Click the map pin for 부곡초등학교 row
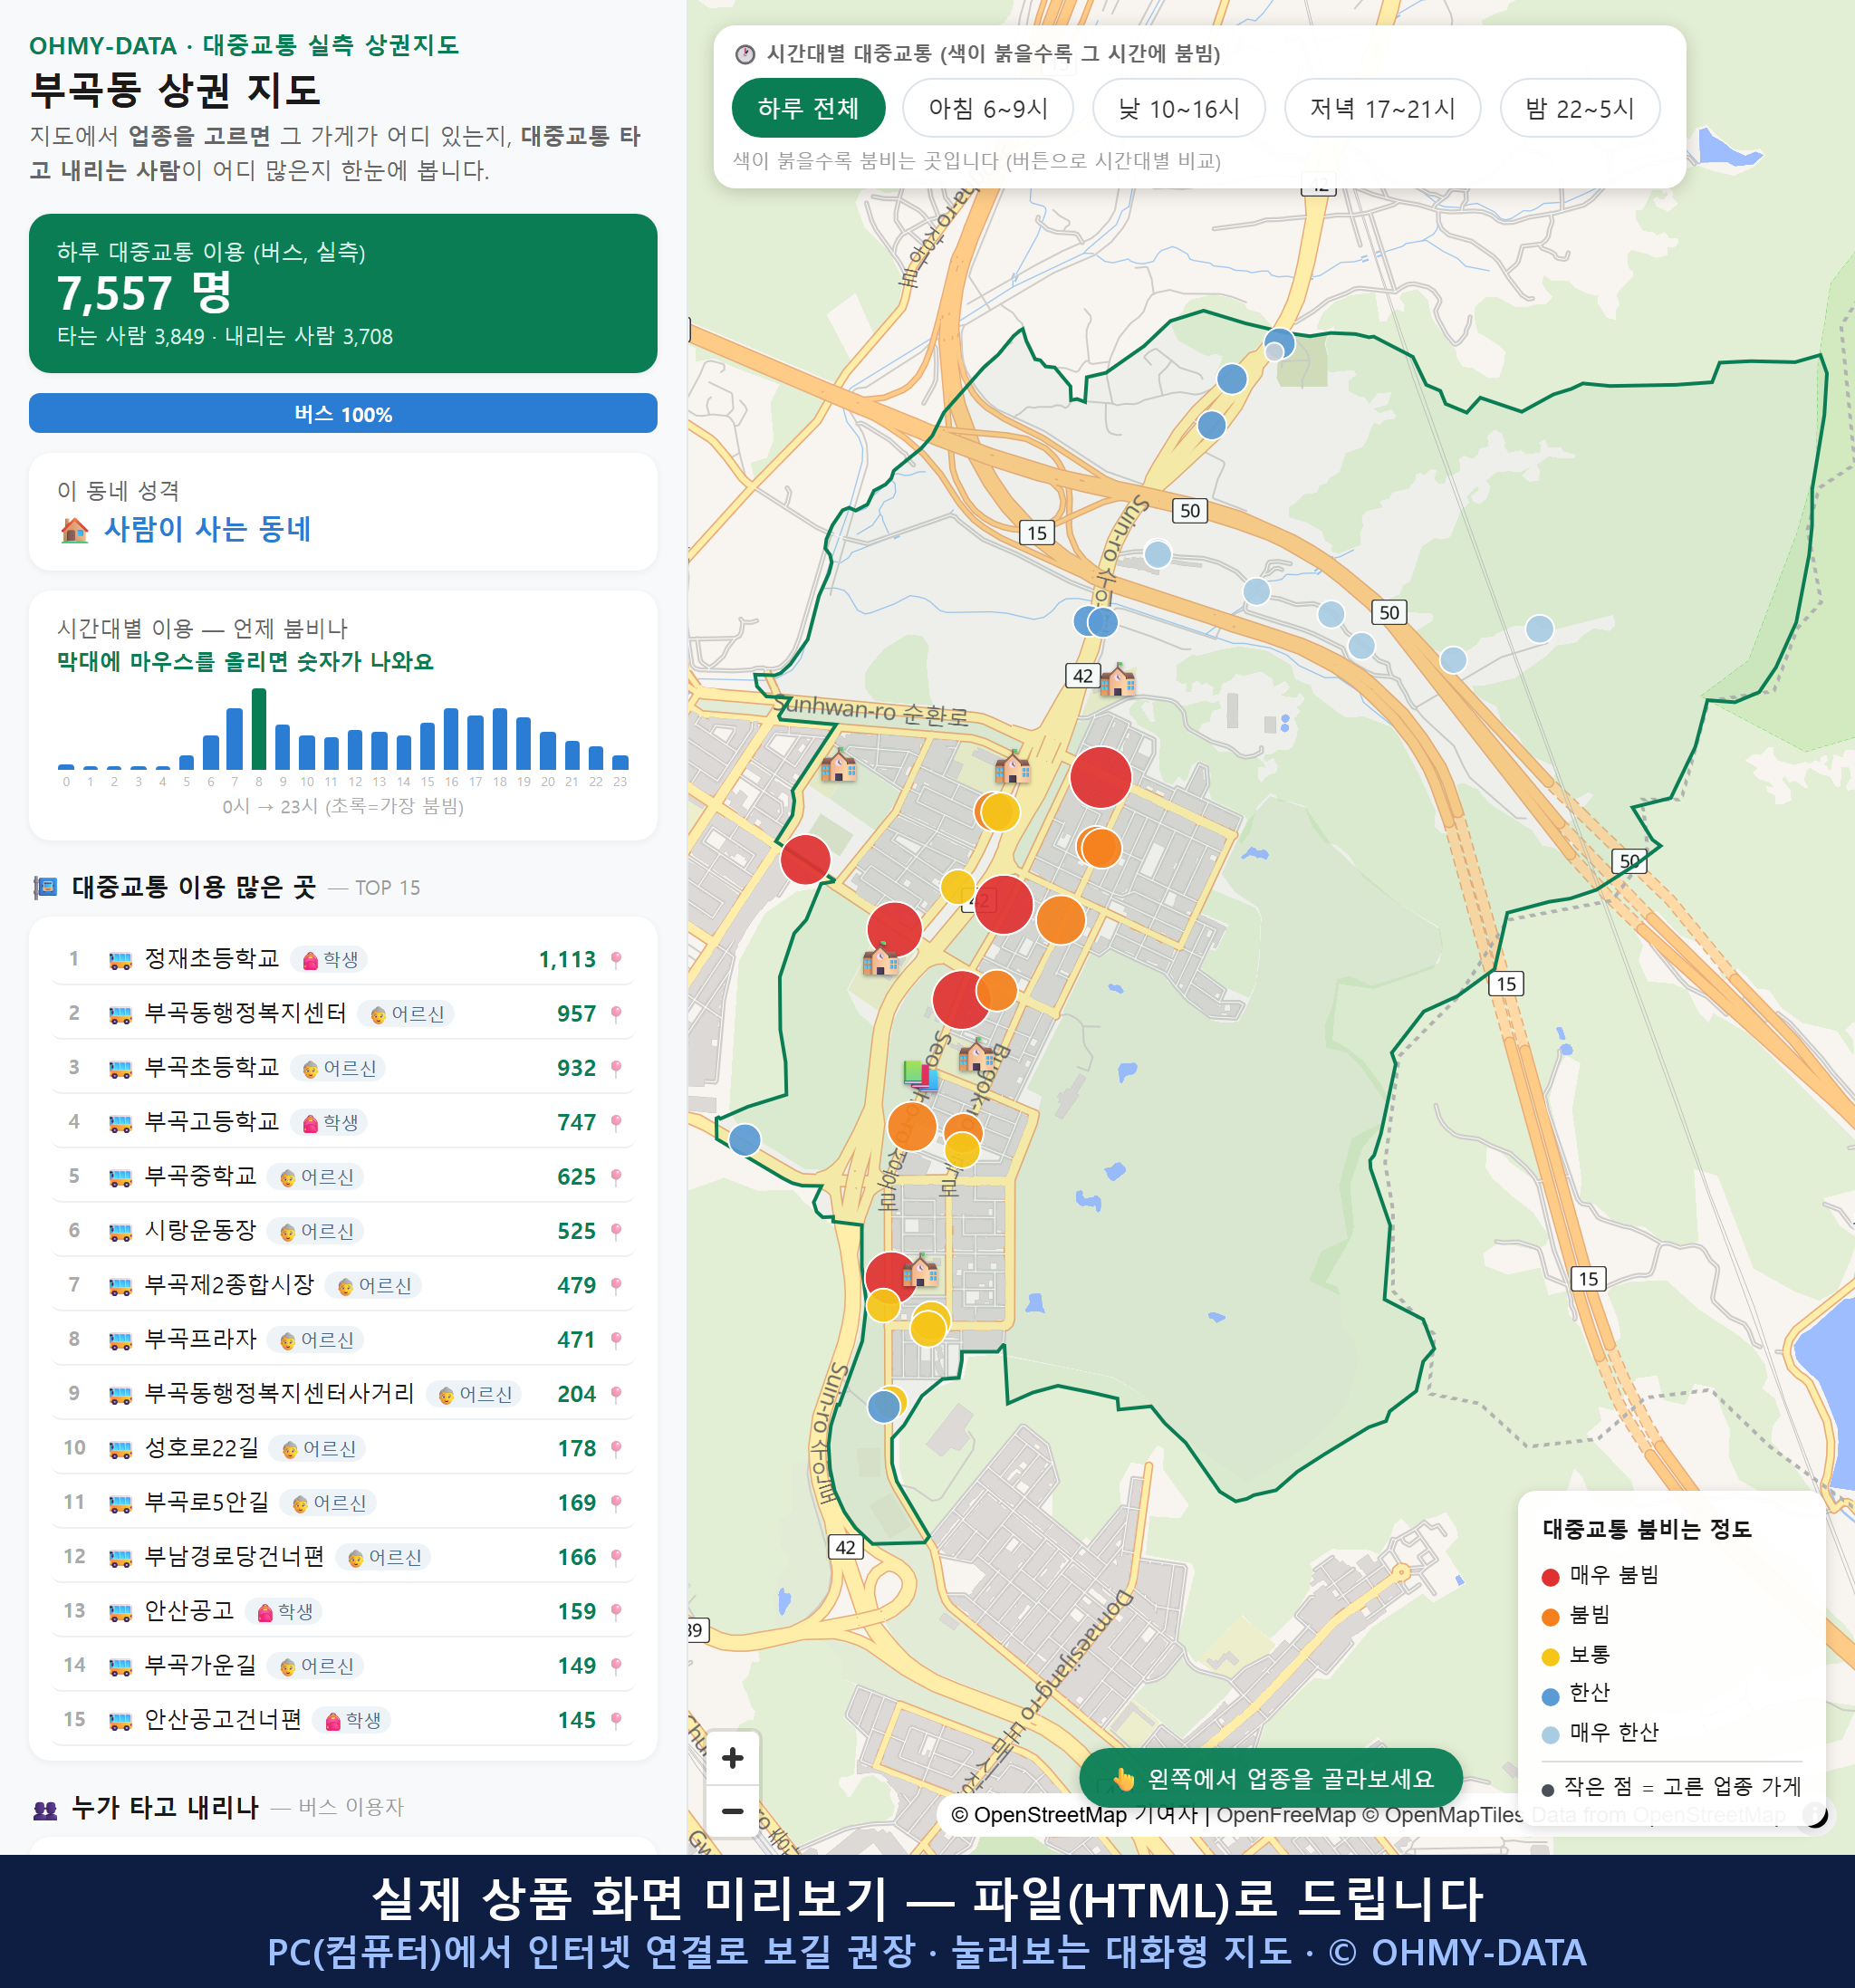 click(616, 1068)
